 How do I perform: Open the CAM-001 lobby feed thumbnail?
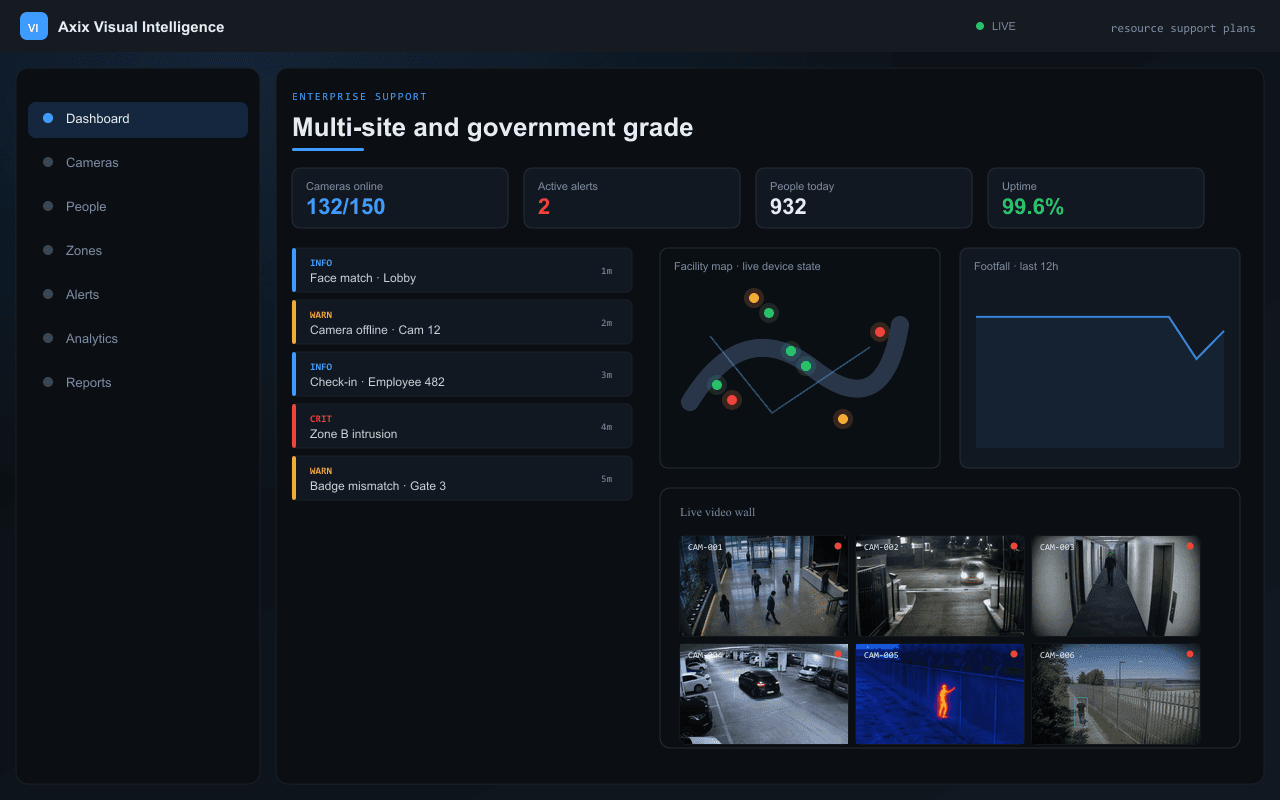(764, 586)
